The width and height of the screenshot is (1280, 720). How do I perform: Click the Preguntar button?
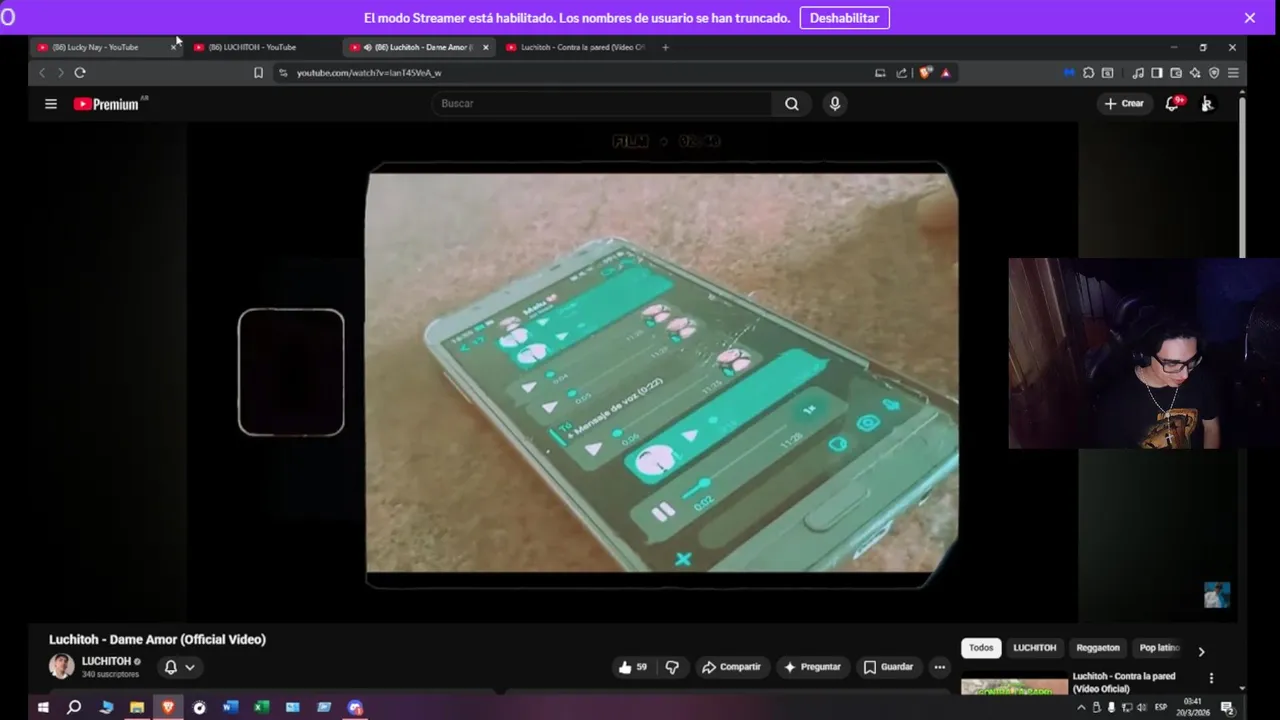[x=812, y=667]
